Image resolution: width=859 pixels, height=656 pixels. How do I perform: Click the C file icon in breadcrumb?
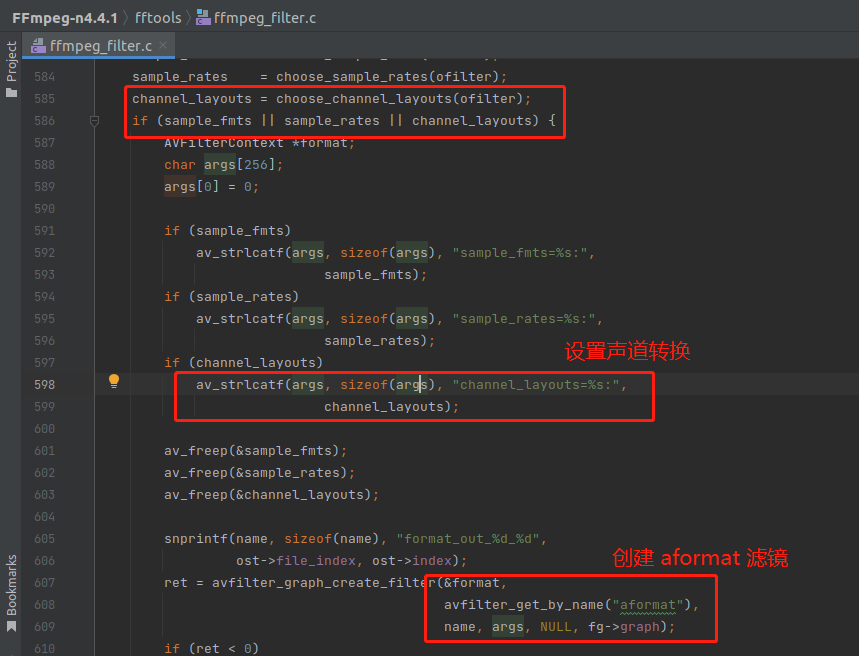tap(203, 16)
